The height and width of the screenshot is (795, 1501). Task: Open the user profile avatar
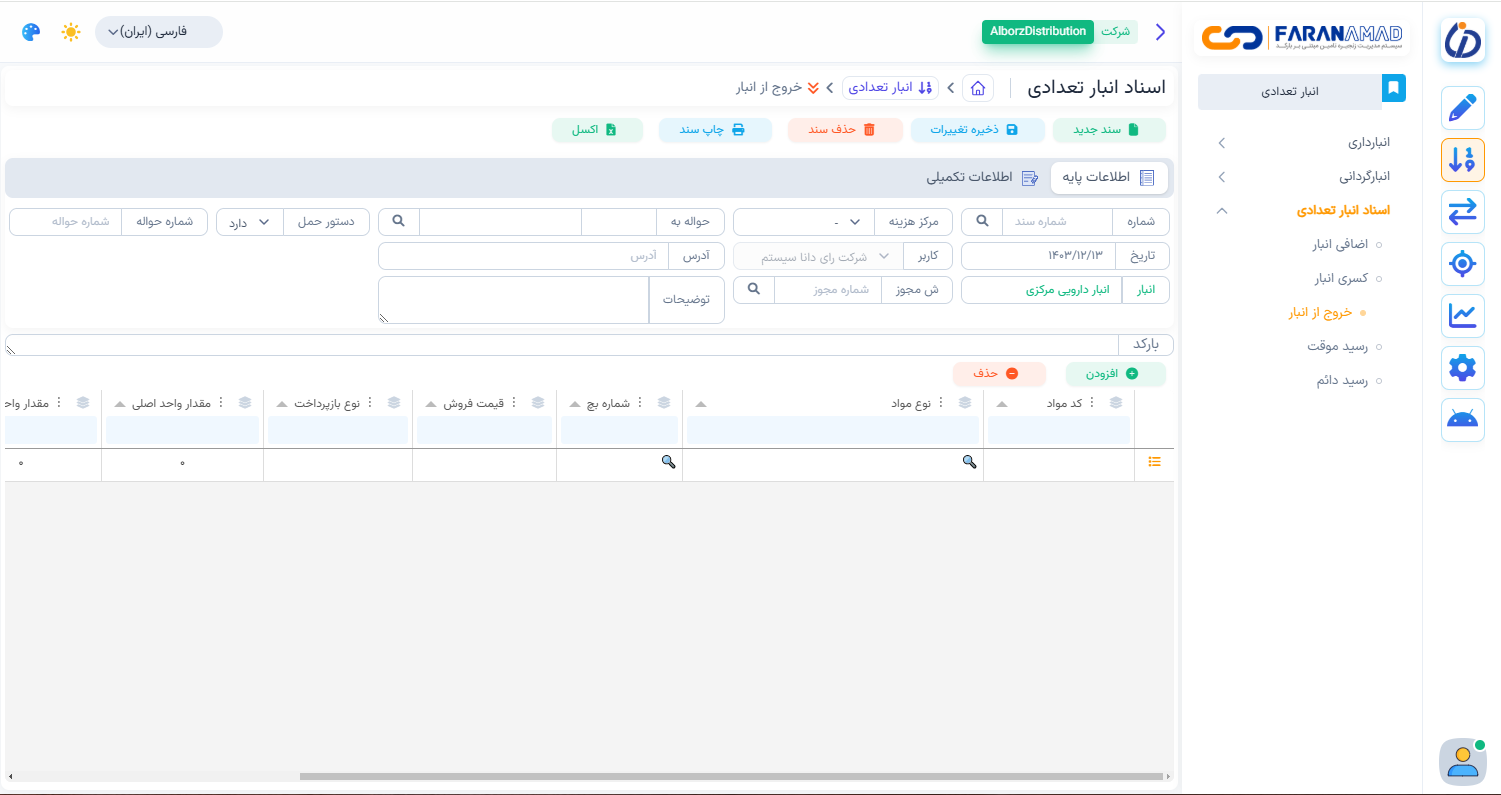[1462, 761]
